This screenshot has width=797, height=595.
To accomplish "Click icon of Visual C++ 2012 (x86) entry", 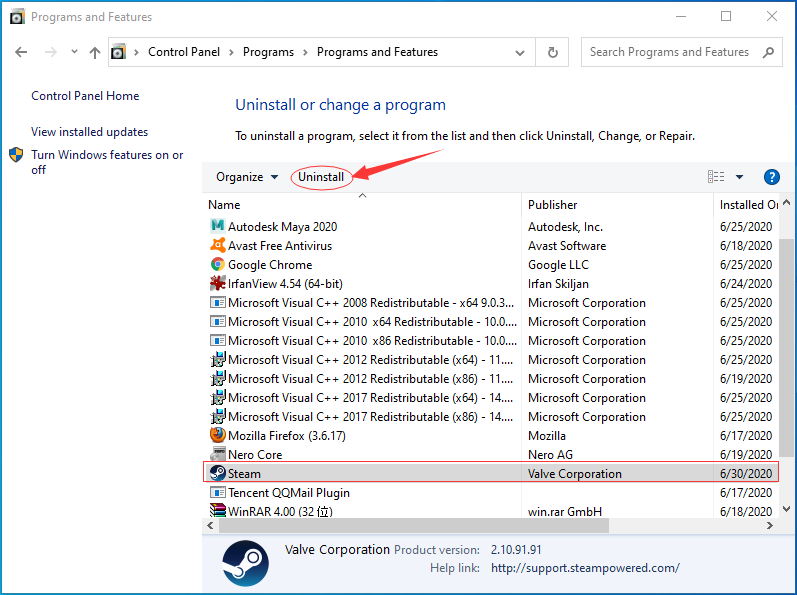I will pyautogui.click(x=218, y=378).
